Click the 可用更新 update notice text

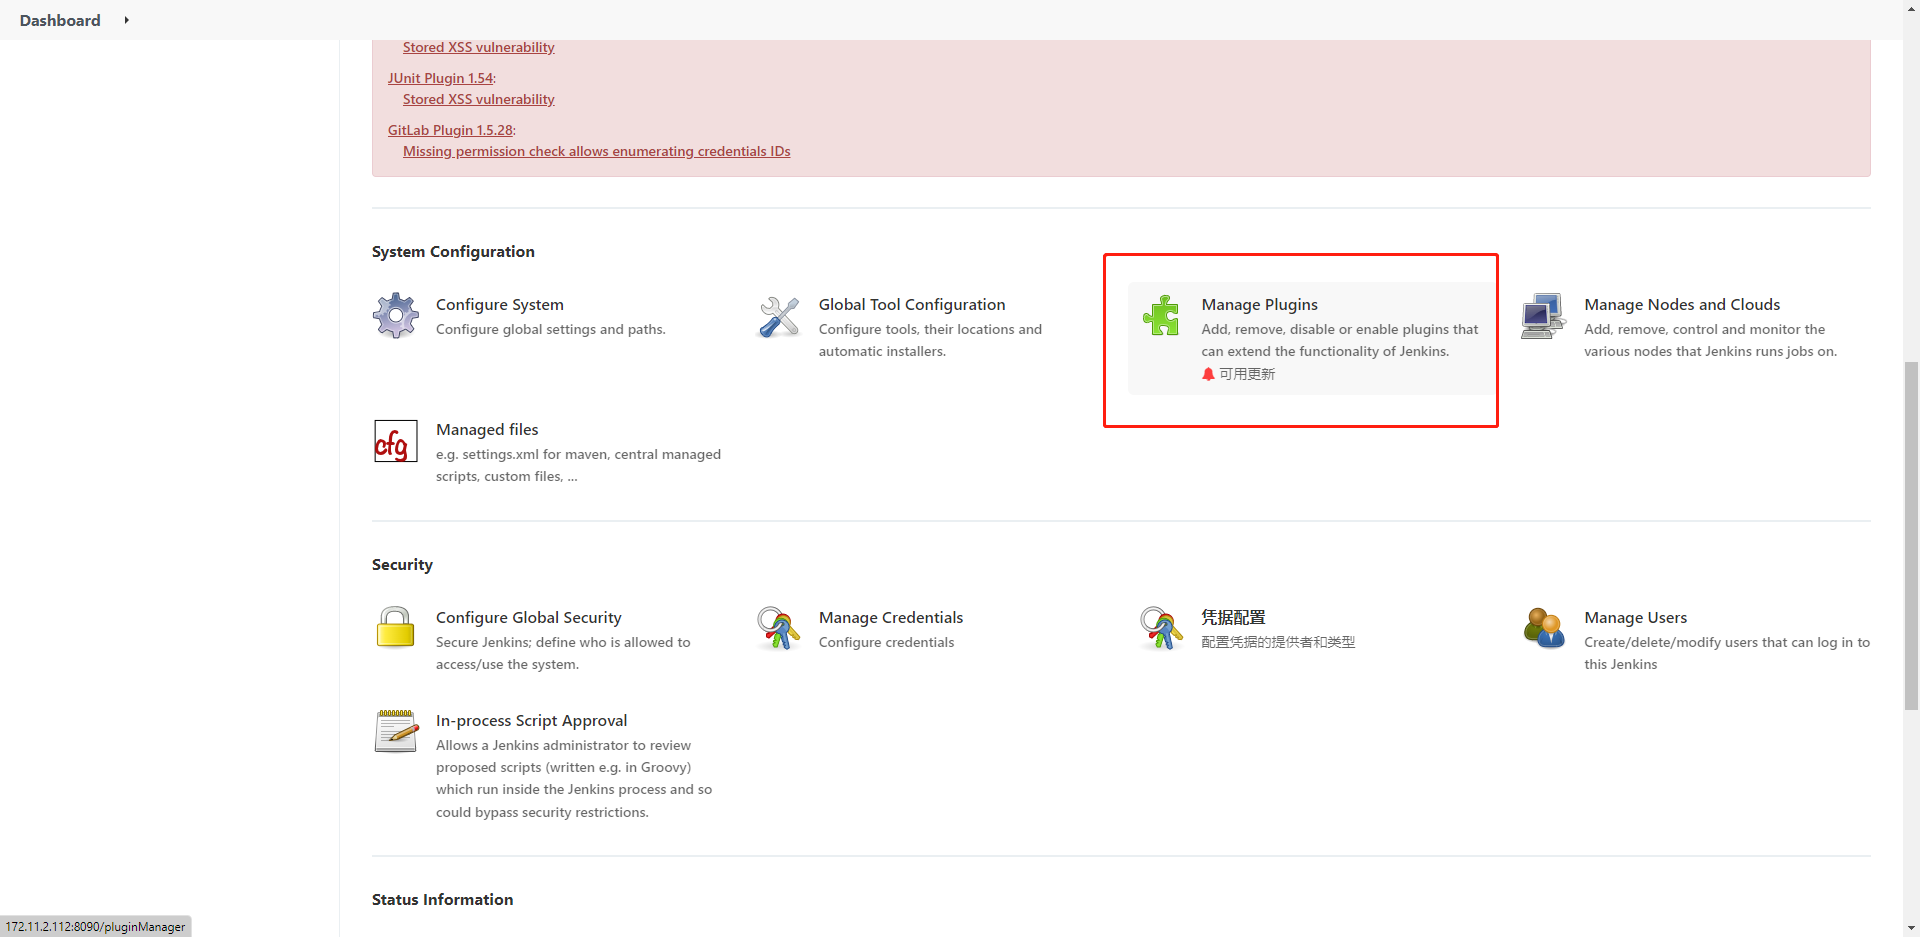[1247, 374]
